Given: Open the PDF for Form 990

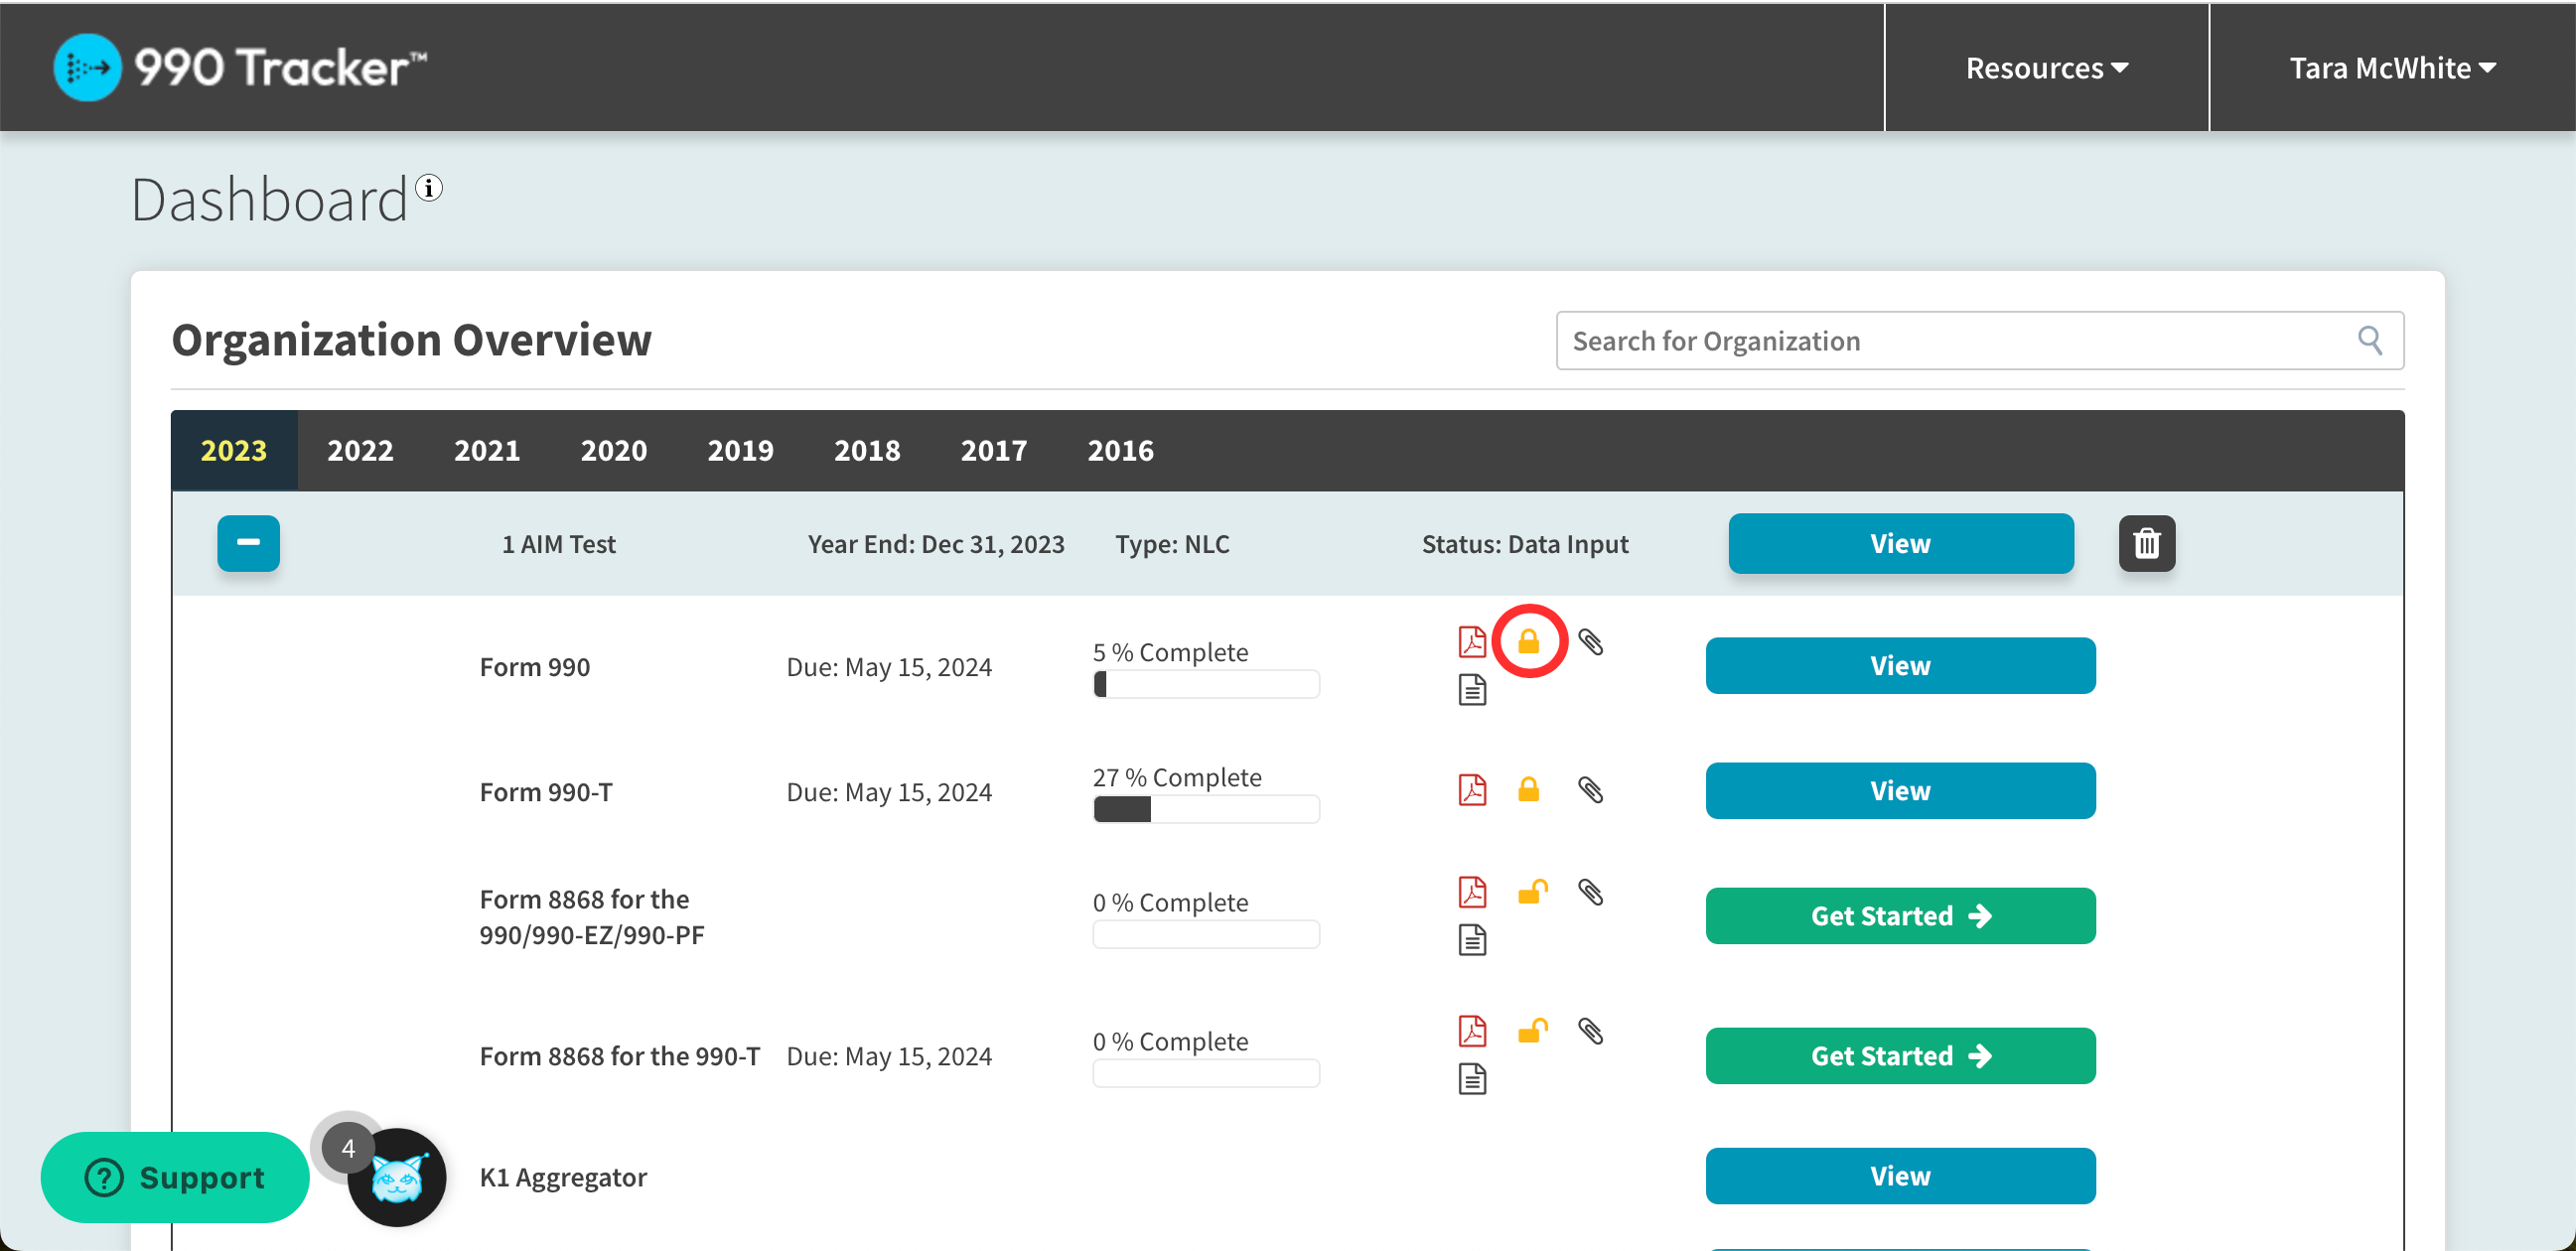Looking at the screenshot, I should (1472, 641).
